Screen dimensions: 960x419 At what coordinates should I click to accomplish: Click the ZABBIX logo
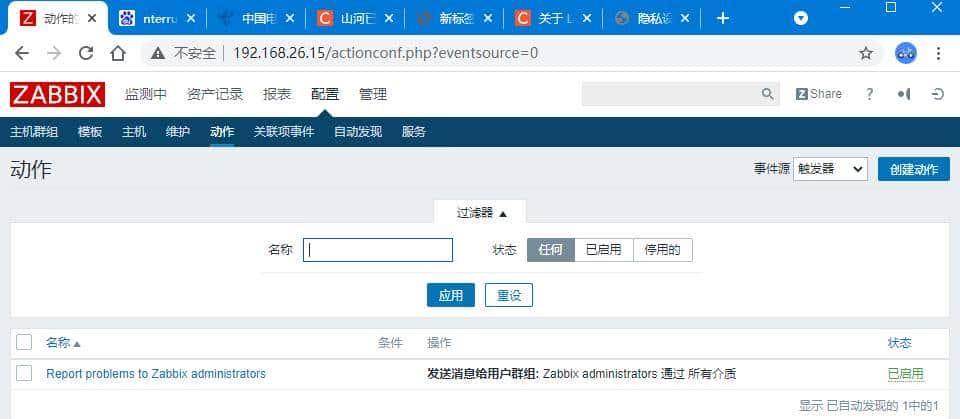coord(58,94)
